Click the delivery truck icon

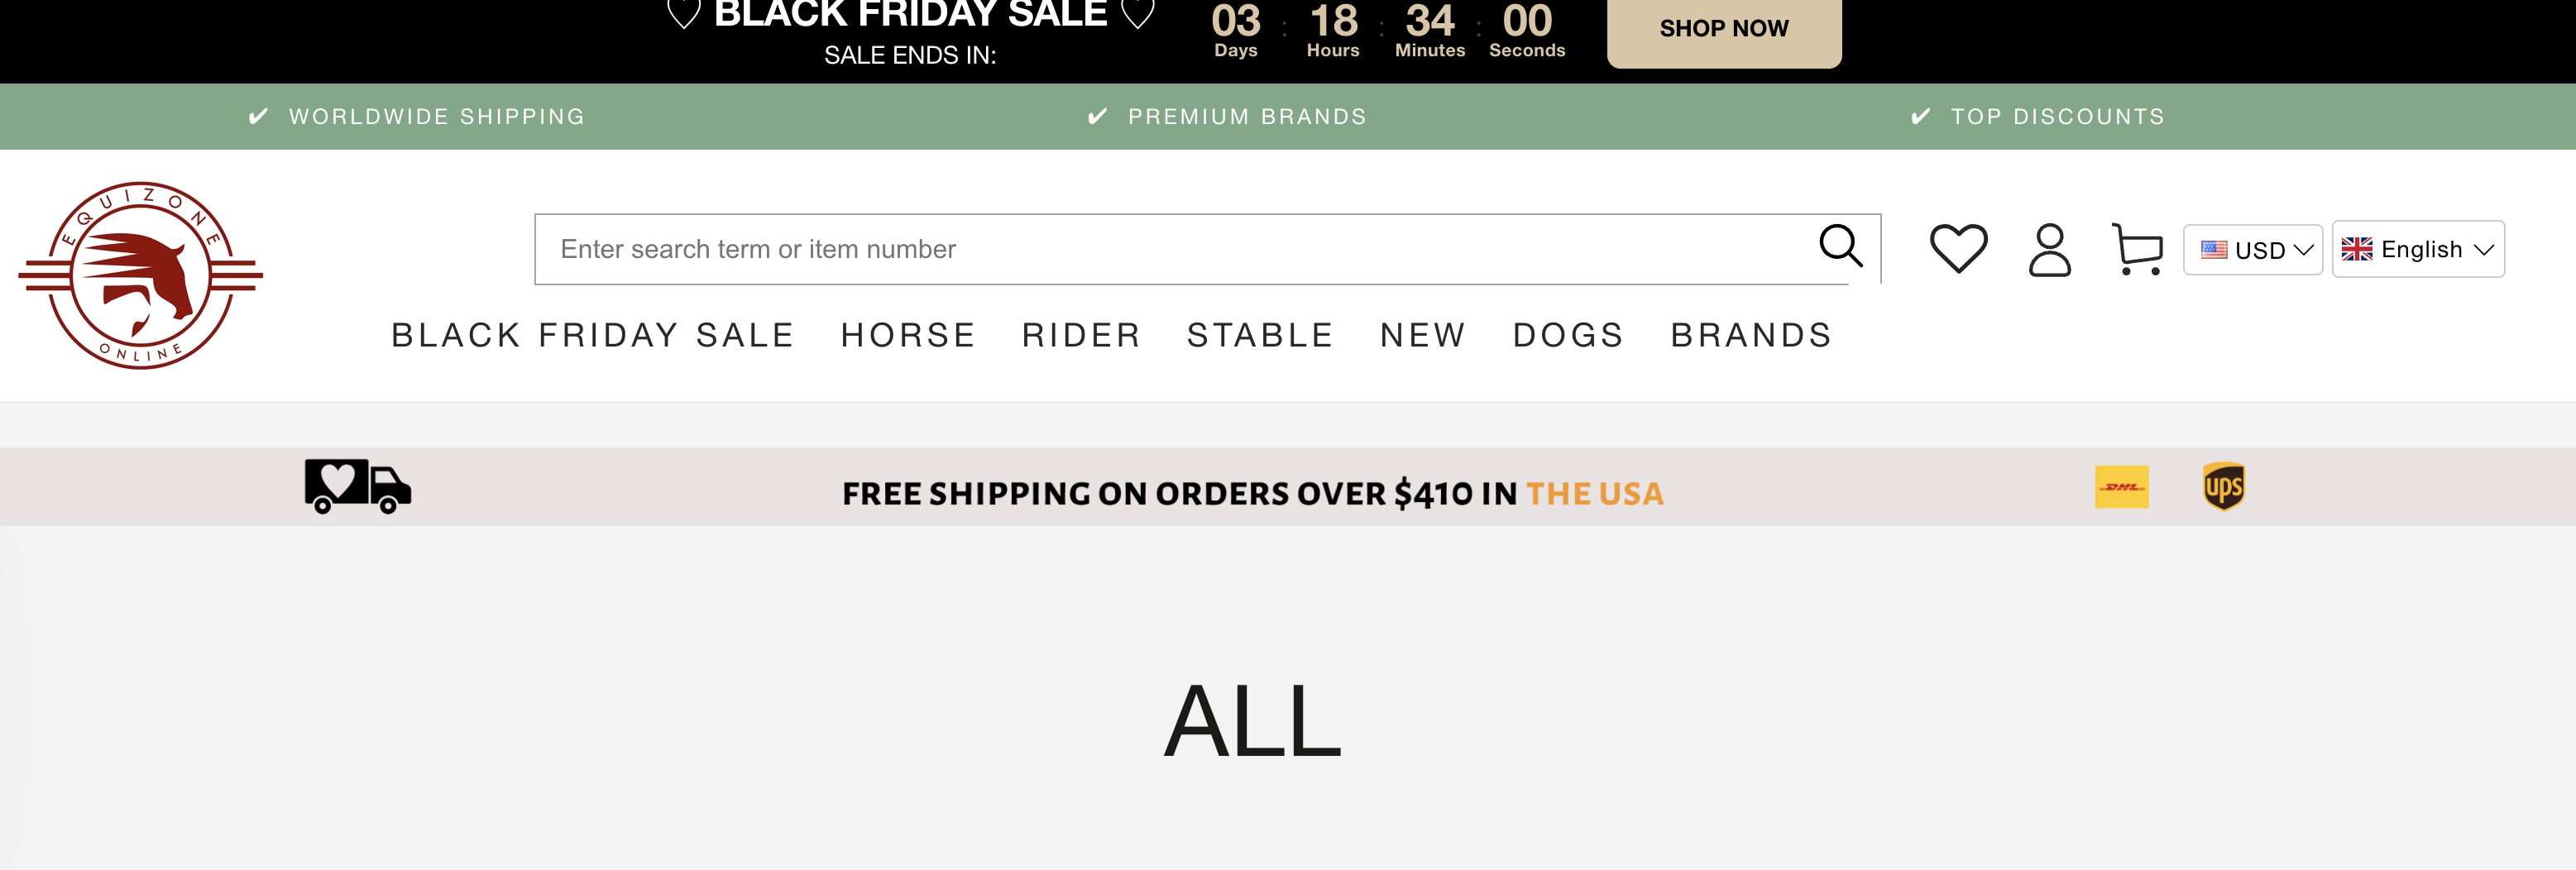pos(357,486)
